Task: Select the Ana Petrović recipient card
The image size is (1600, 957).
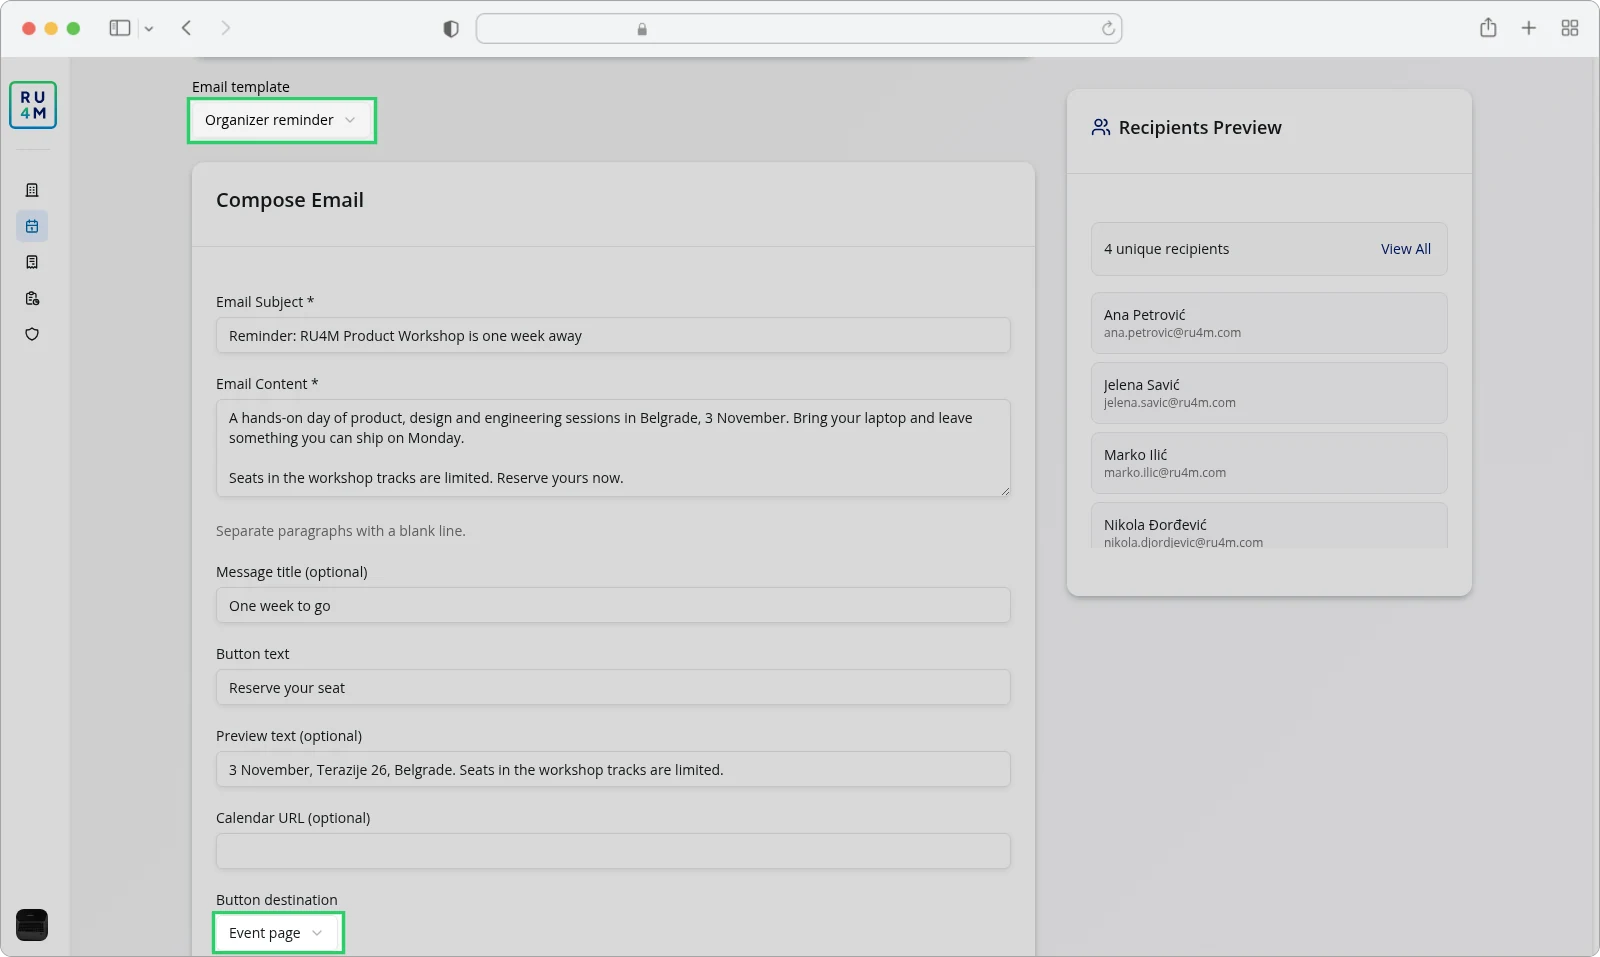Action: click(x=1269, y=323)
